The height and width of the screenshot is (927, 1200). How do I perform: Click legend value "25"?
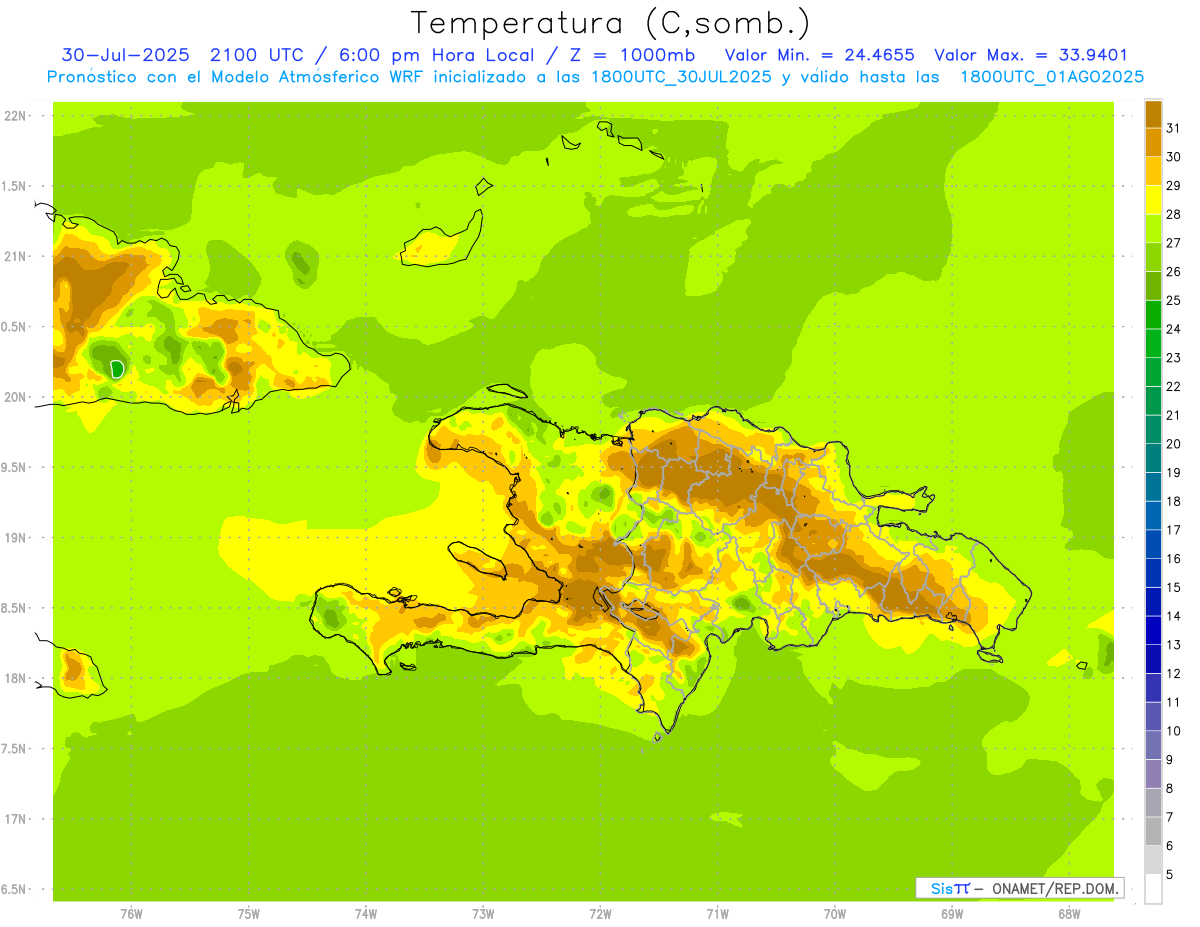tap(1174, 300)
